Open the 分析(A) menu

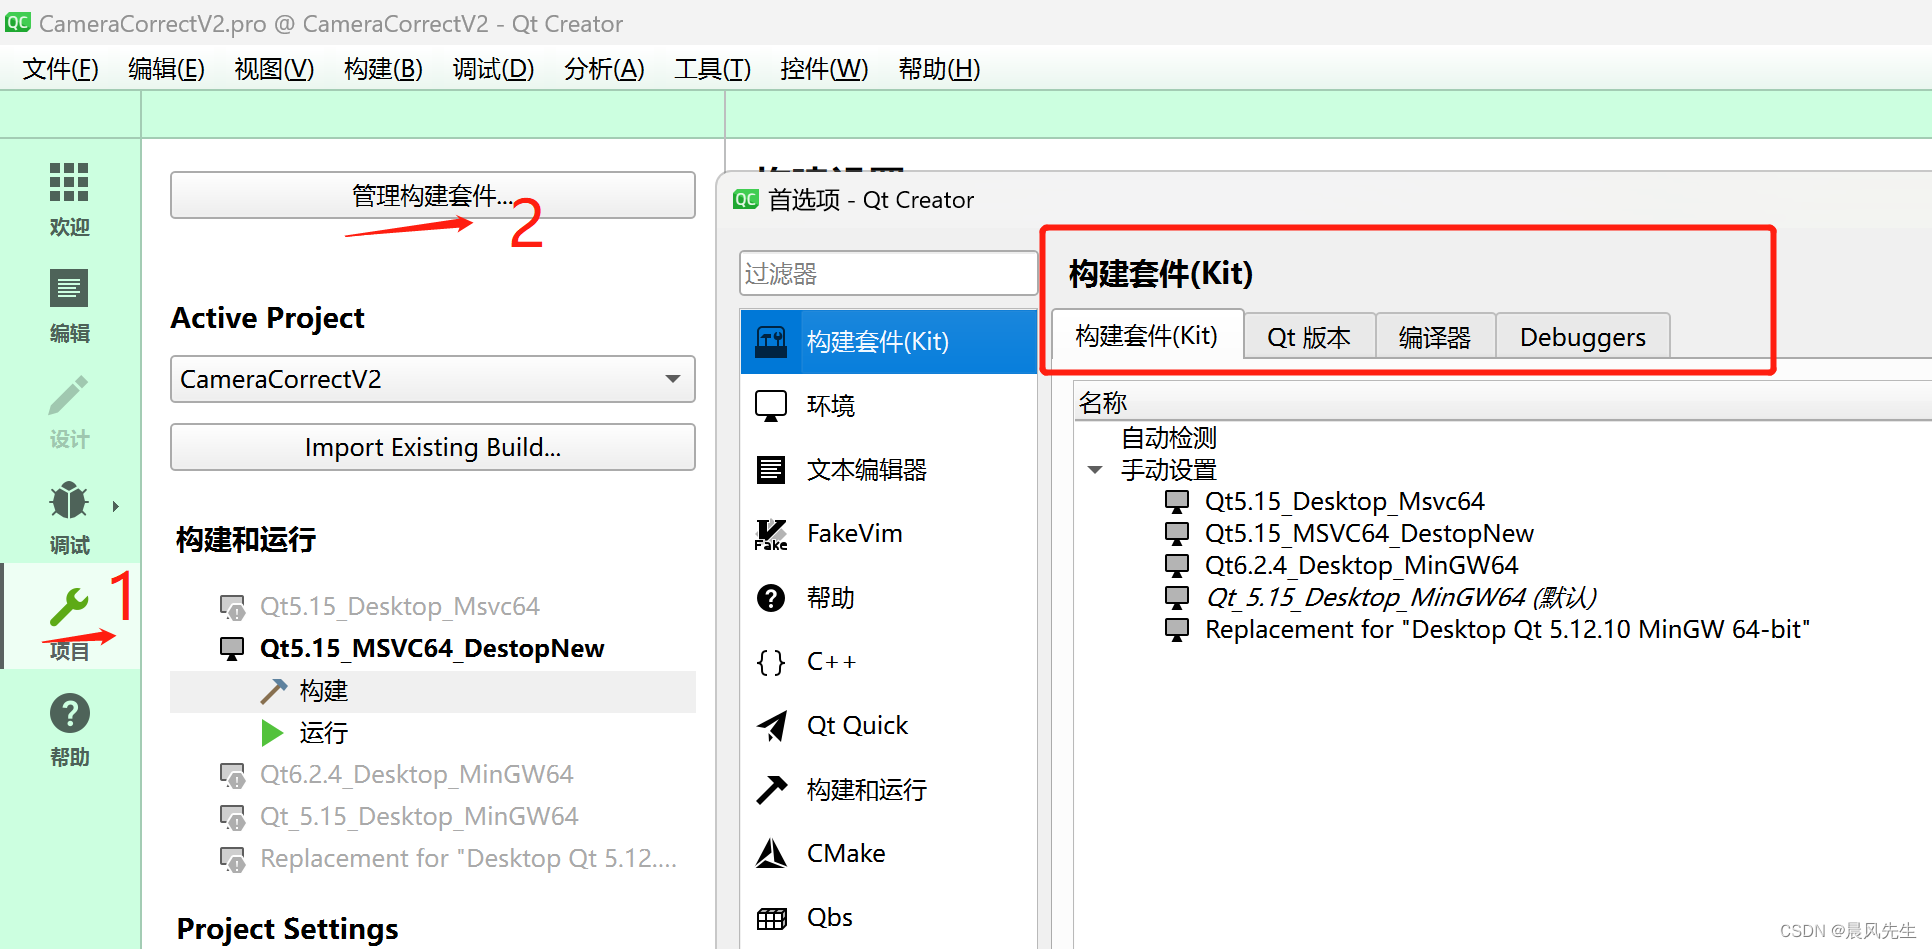tap(604, 69)
